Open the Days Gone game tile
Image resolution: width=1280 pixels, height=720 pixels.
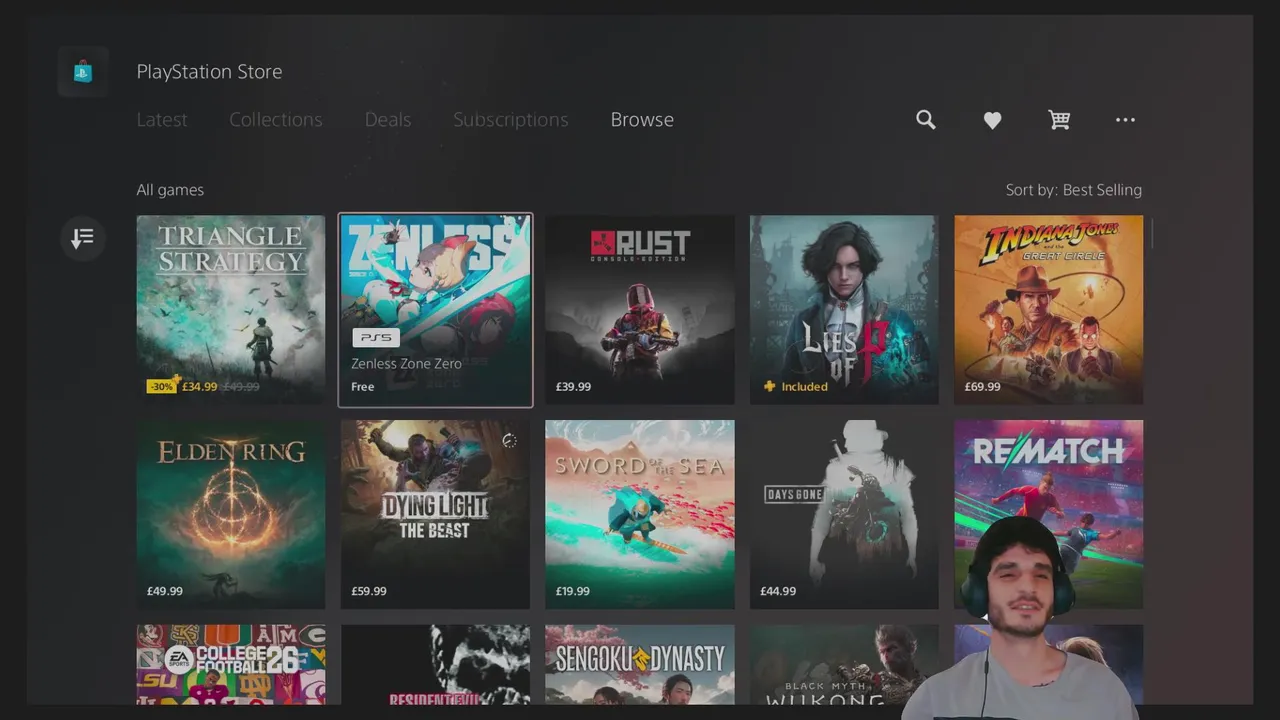[x=844, y=514]
